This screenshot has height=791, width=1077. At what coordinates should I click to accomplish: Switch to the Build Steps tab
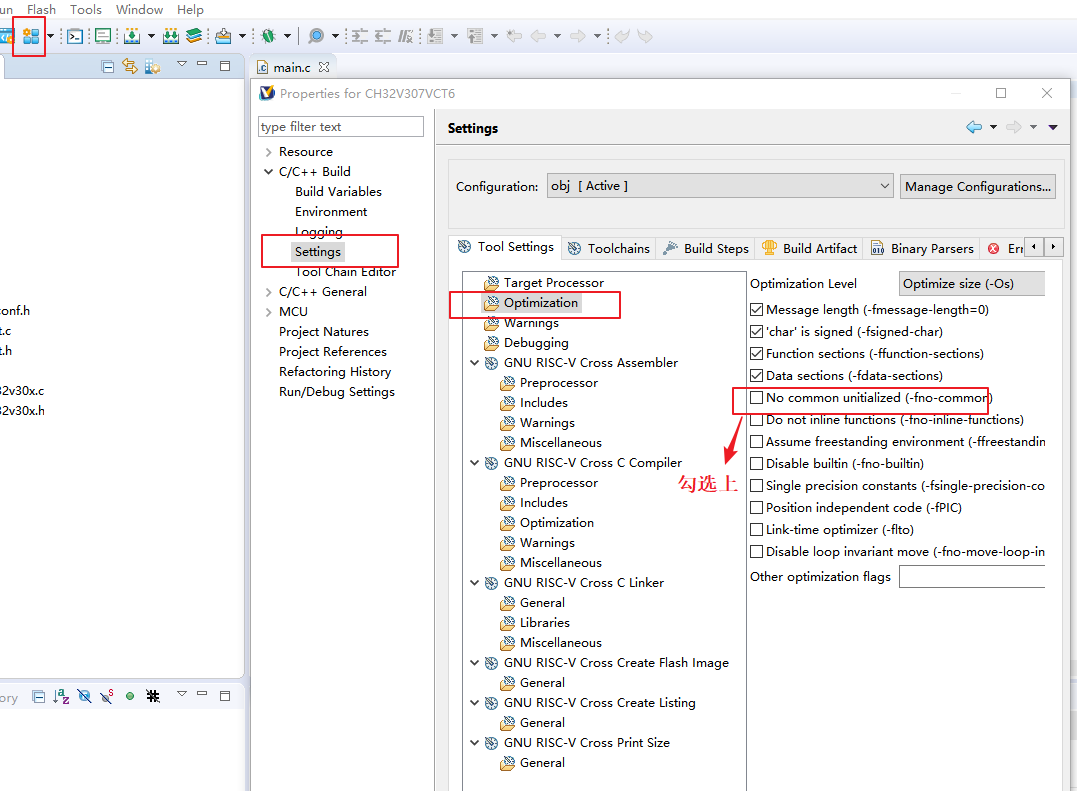pos(706,248)
